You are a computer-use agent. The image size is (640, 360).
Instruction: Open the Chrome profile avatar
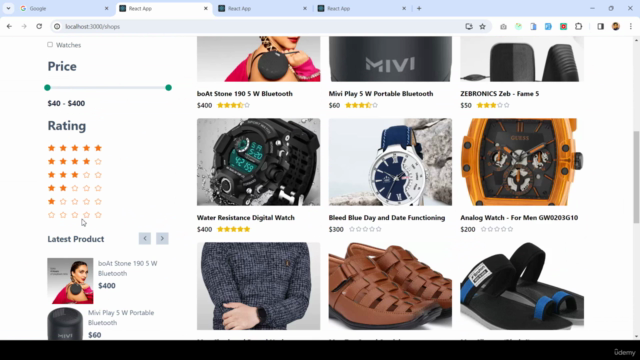616,27
